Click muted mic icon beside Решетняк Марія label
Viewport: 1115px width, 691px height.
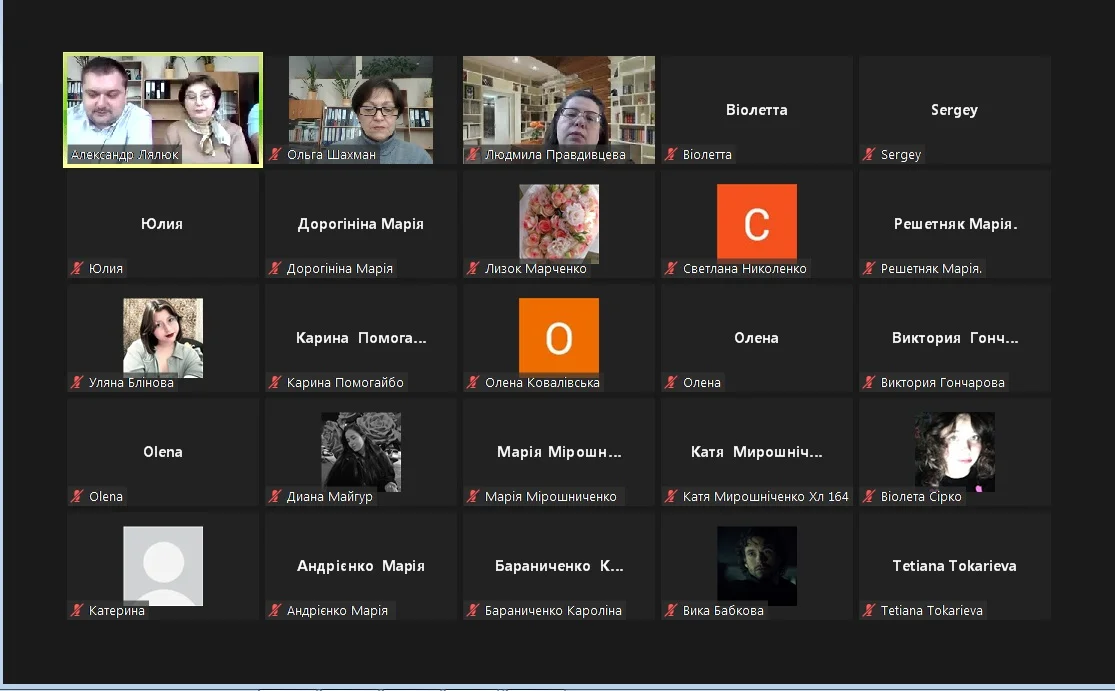(869, 269)
